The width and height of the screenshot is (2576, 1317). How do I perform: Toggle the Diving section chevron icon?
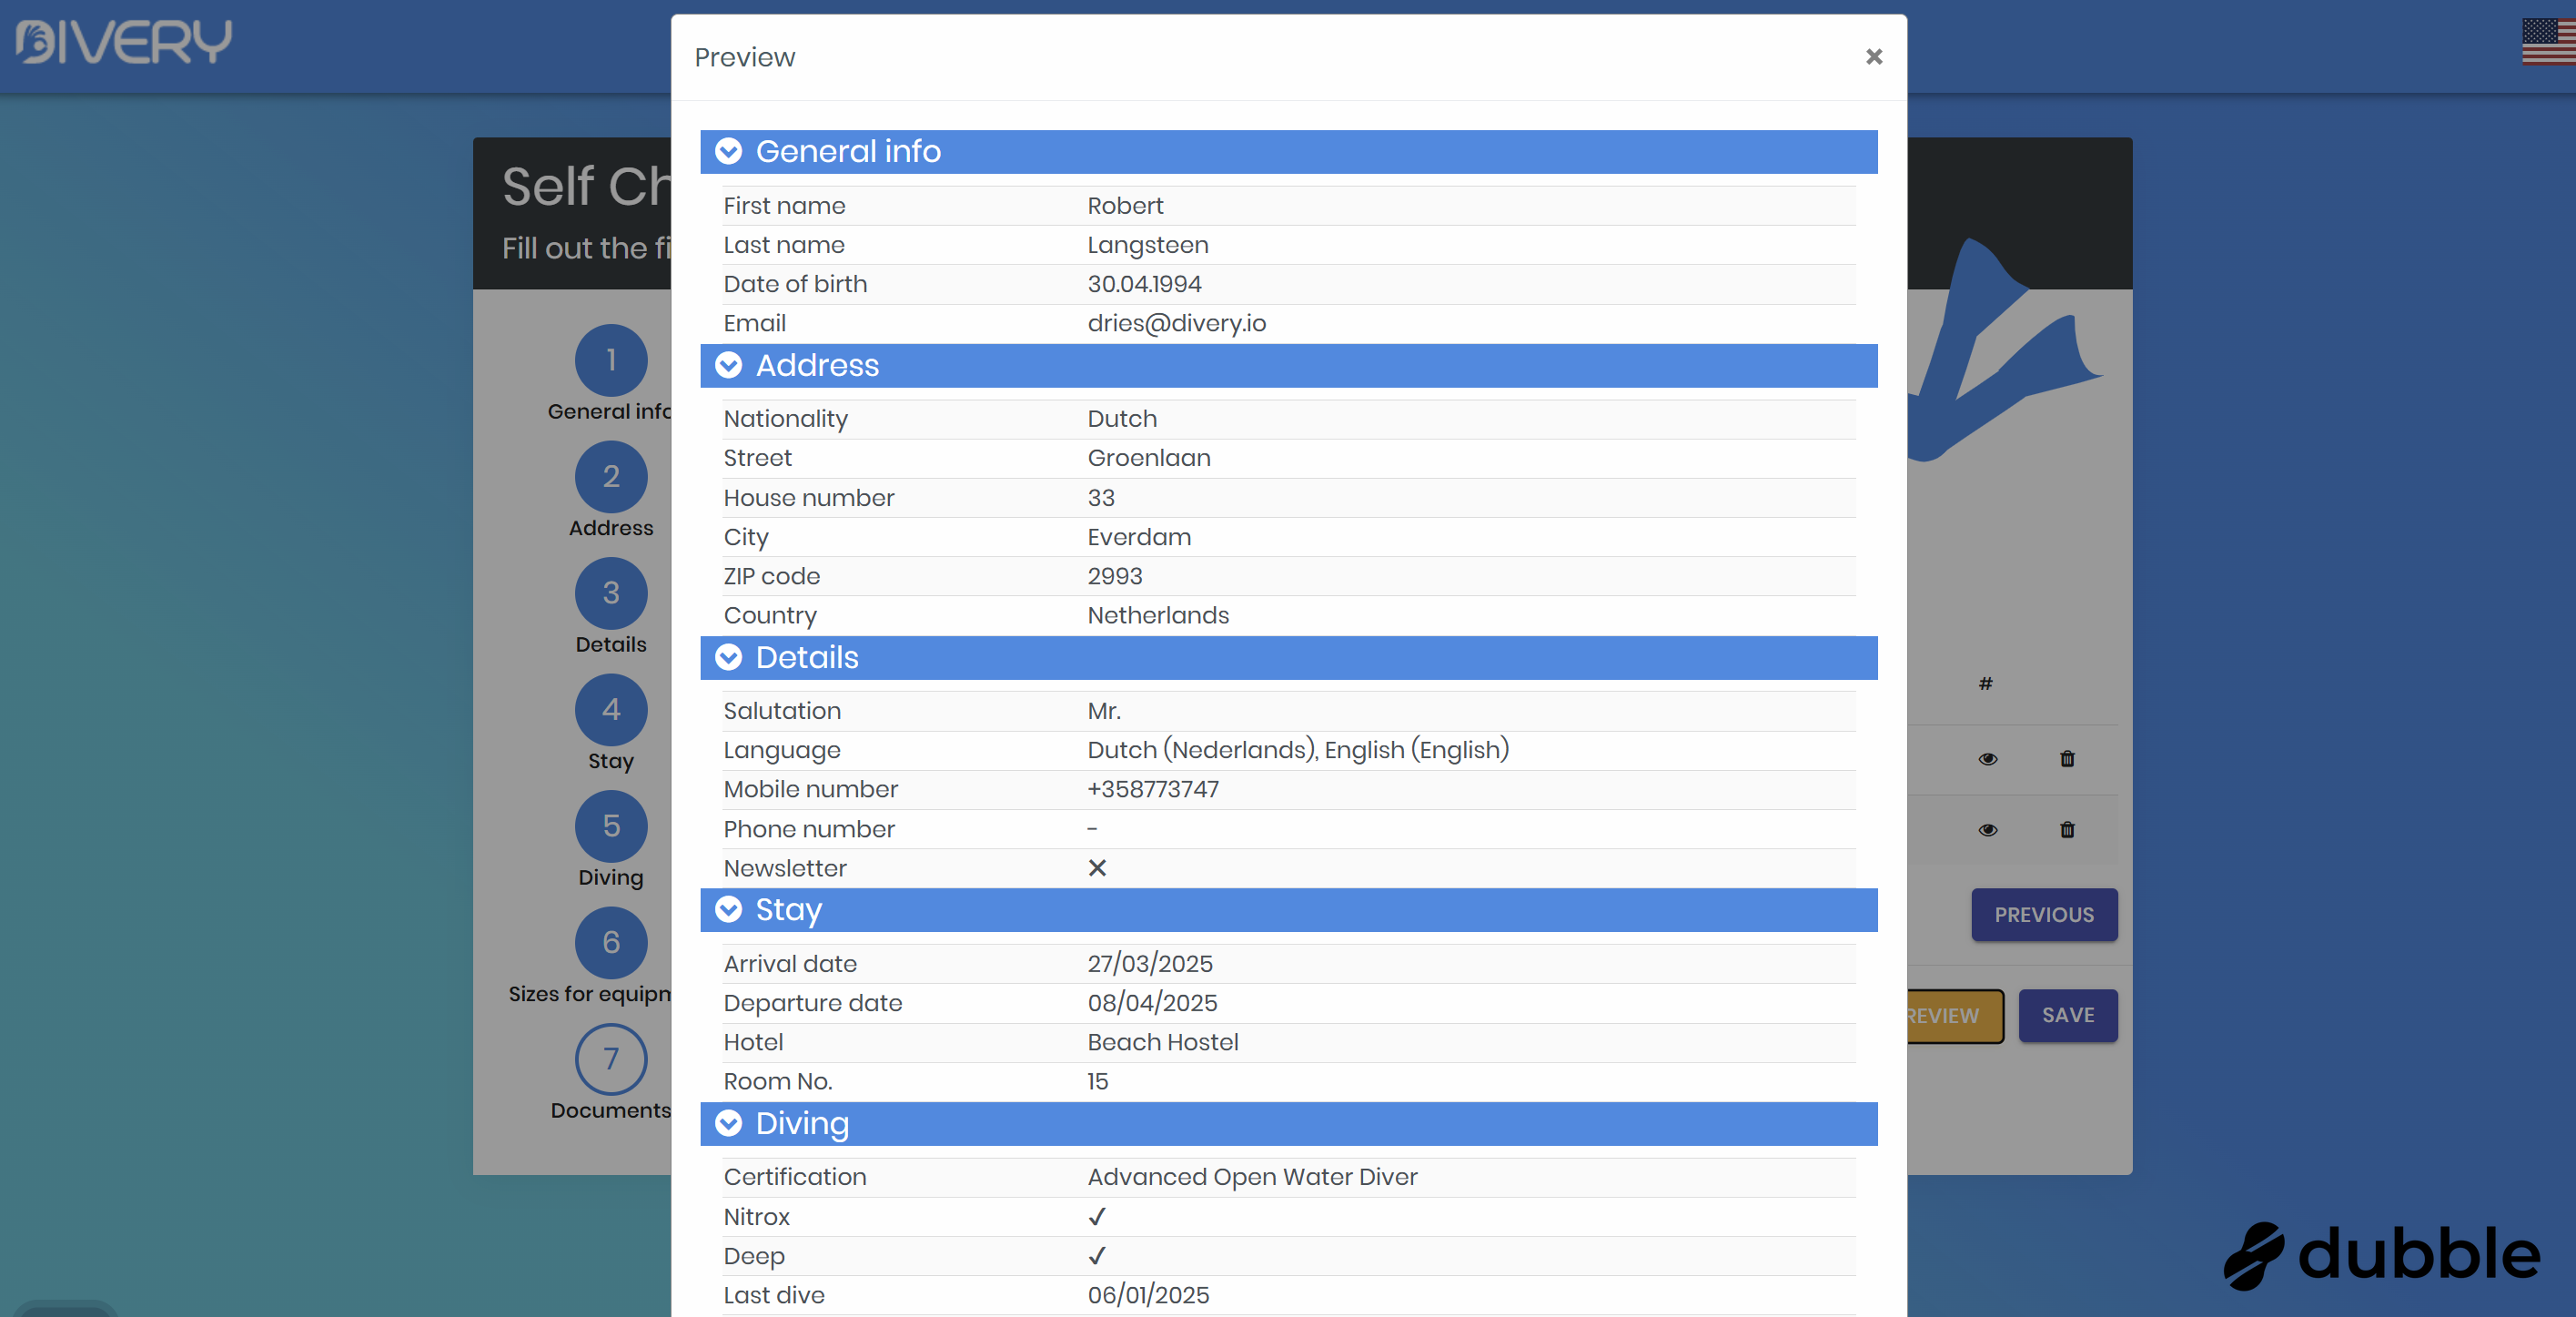[729, 1123]
